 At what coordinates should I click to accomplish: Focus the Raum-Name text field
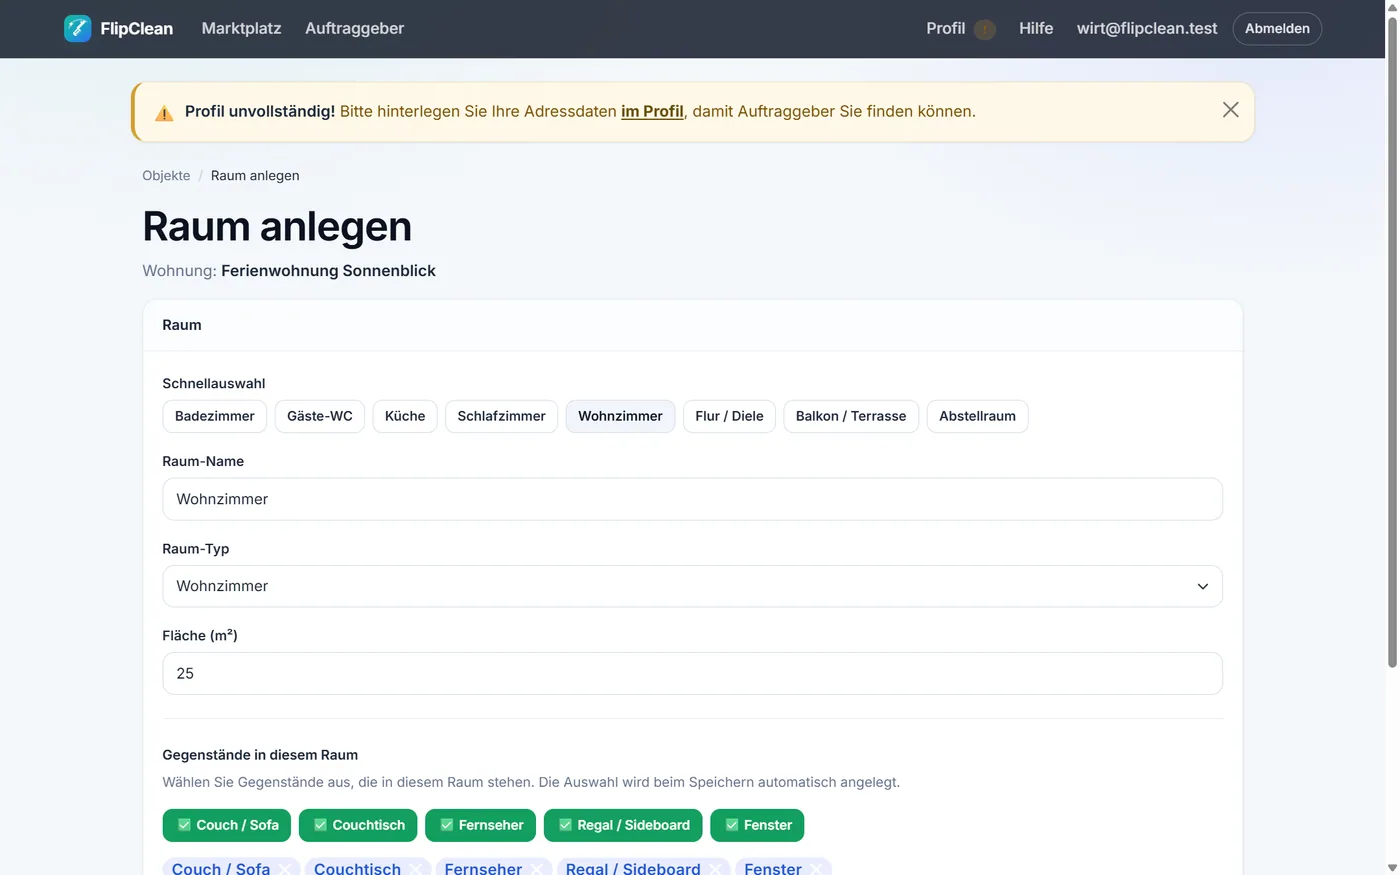click(692, 499)
